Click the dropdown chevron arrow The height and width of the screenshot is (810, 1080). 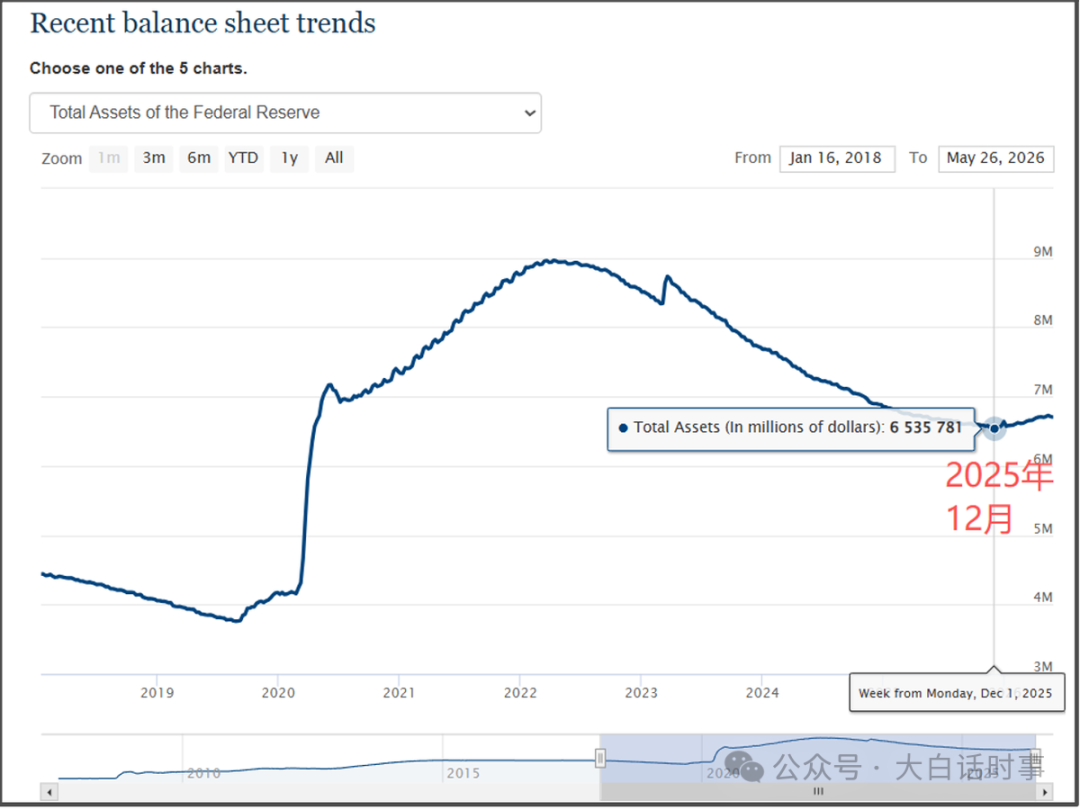530,113
